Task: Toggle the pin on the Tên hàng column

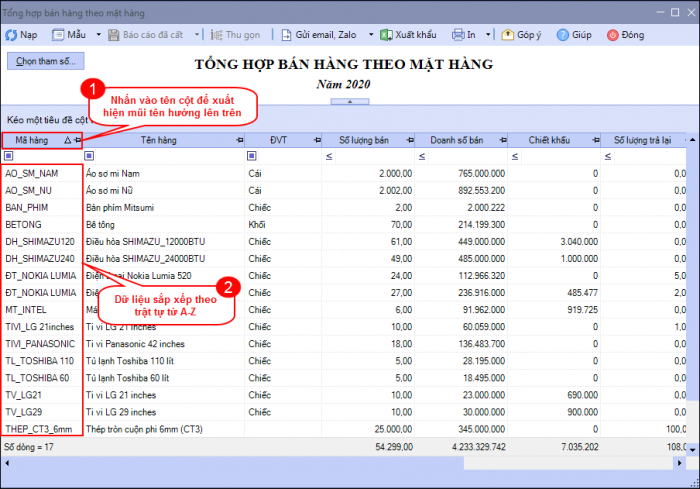Action: 238,141
